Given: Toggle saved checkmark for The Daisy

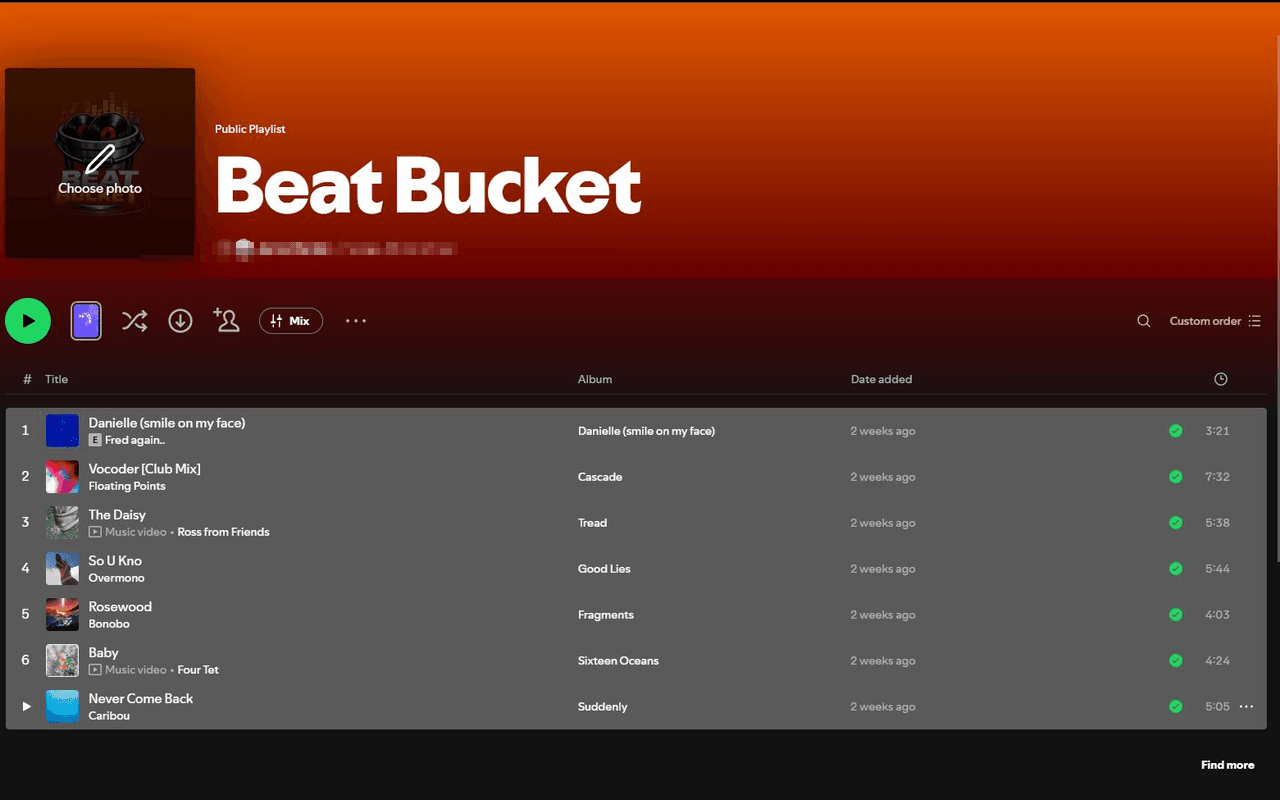Looking at the screenshot, I should click(1176, 523).
